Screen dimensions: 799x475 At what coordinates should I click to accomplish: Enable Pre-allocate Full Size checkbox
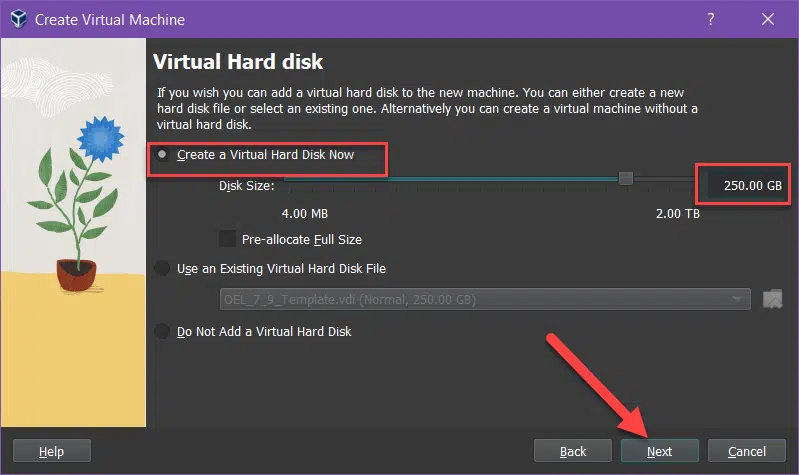pyautogui.click(x=227, y=239)
